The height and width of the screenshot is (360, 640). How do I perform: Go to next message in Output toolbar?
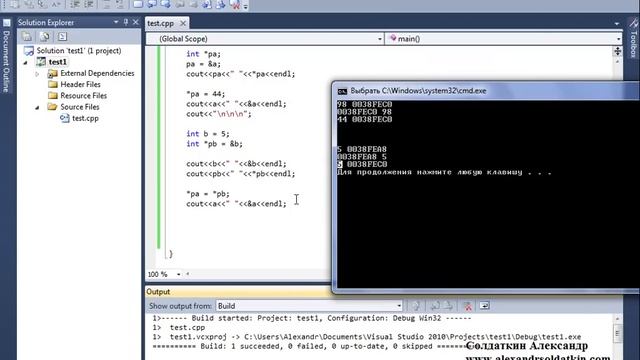tap(448, 306)
